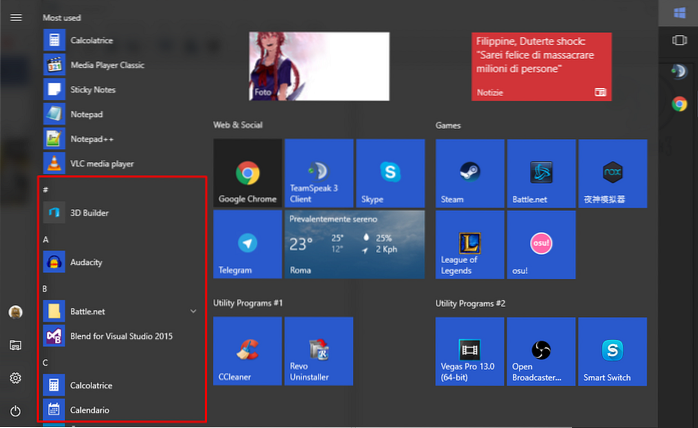Launch the Open Broadcaster tile
The image size is (698, 428).
pos(540,351)
